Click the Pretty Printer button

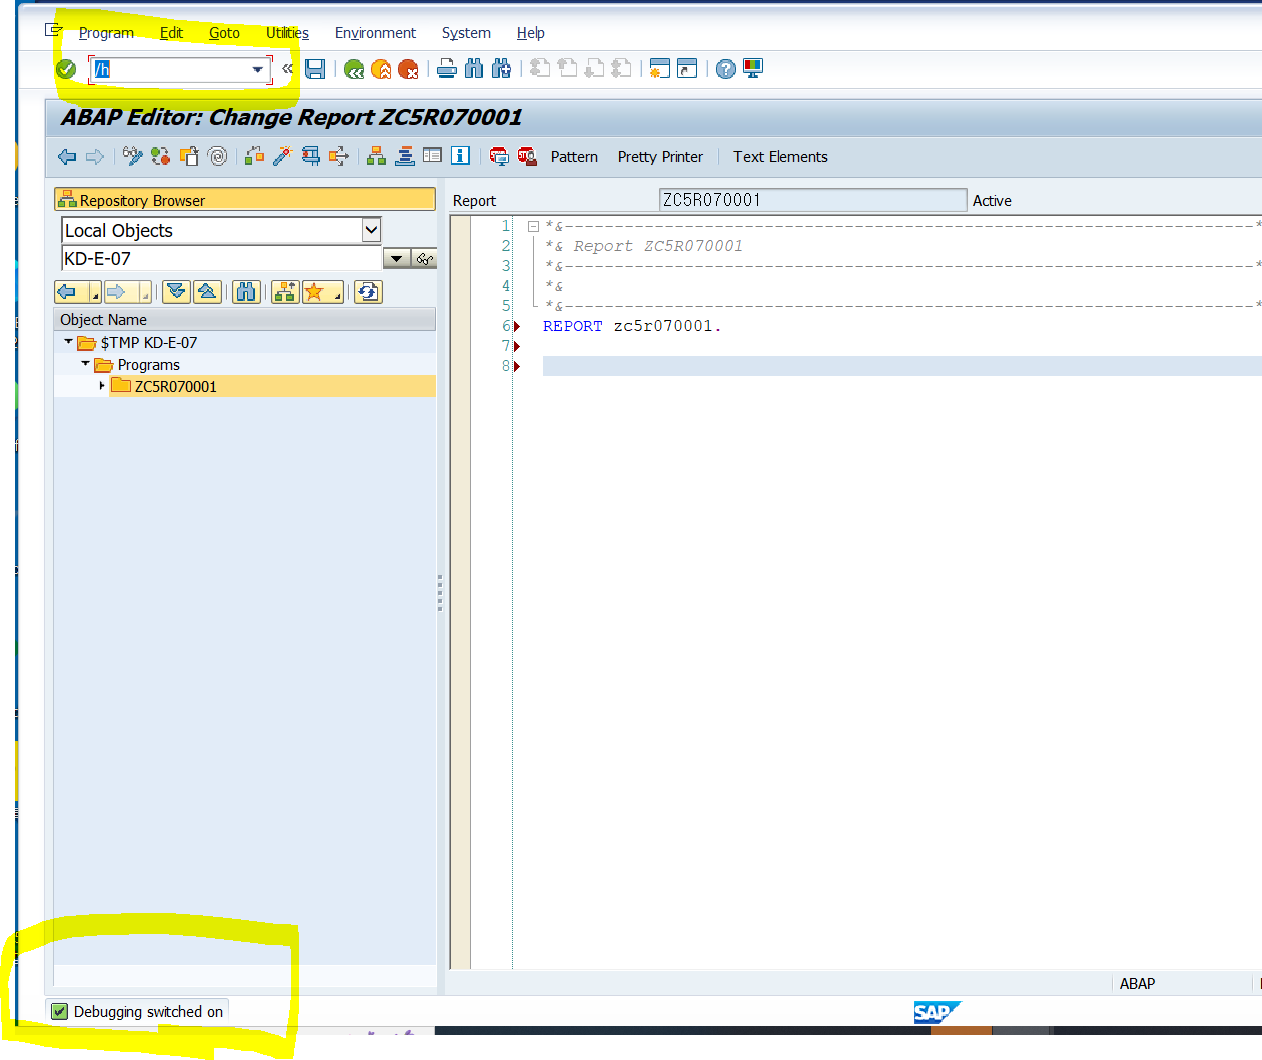click(x=660, y=157)
